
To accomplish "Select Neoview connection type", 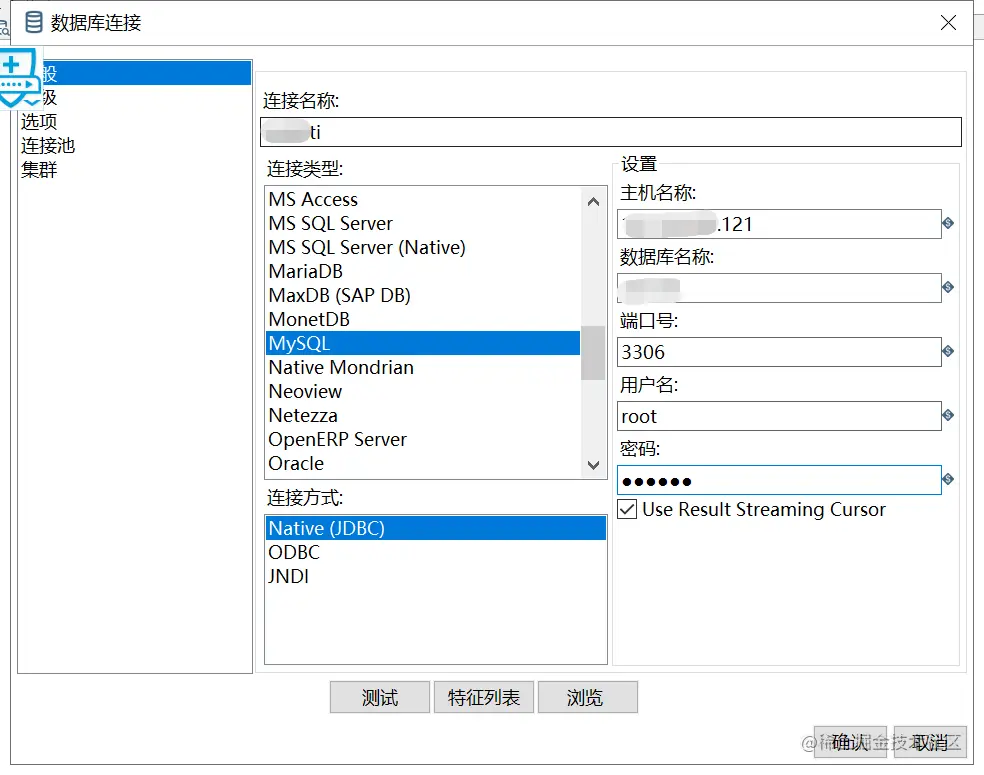I will pos(423,391).
